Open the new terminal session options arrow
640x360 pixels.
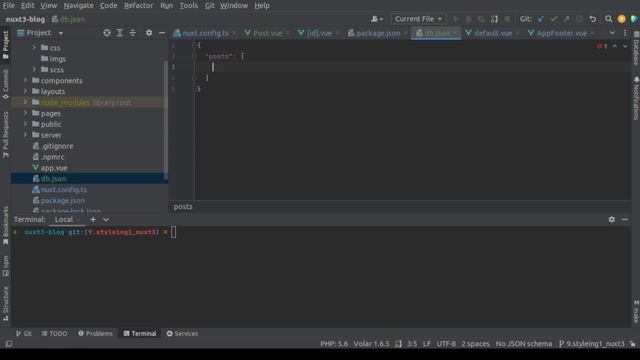pyautogui.click(x=106, y=220)
